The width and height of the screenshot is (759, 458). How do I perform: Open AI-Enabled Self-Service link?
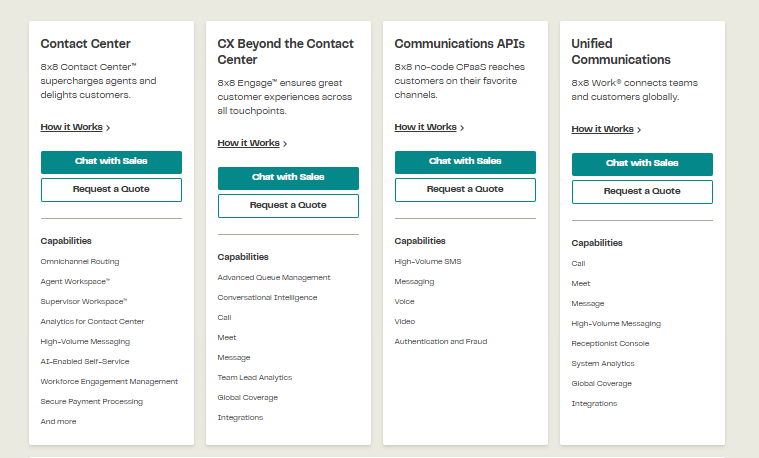(84, 362)
